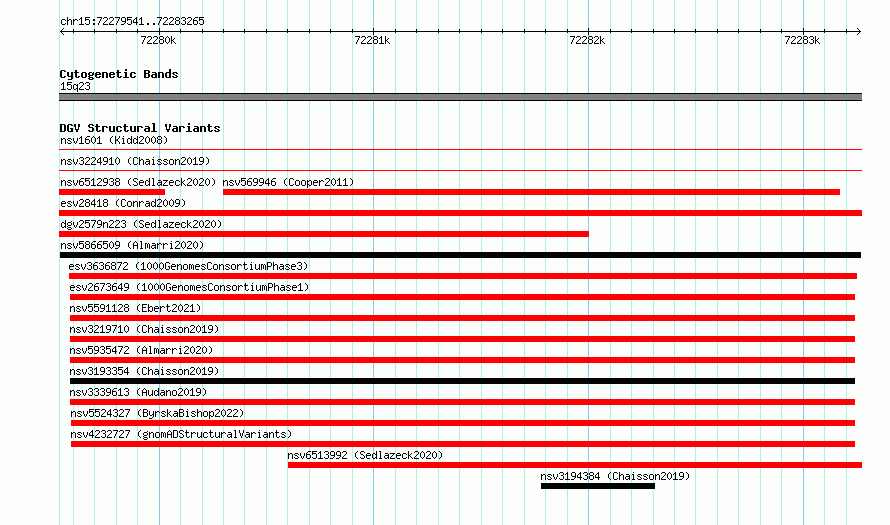
Task: Click the nsv5866509 (Almarri2020) label
Action: click(x=132, y=245)
